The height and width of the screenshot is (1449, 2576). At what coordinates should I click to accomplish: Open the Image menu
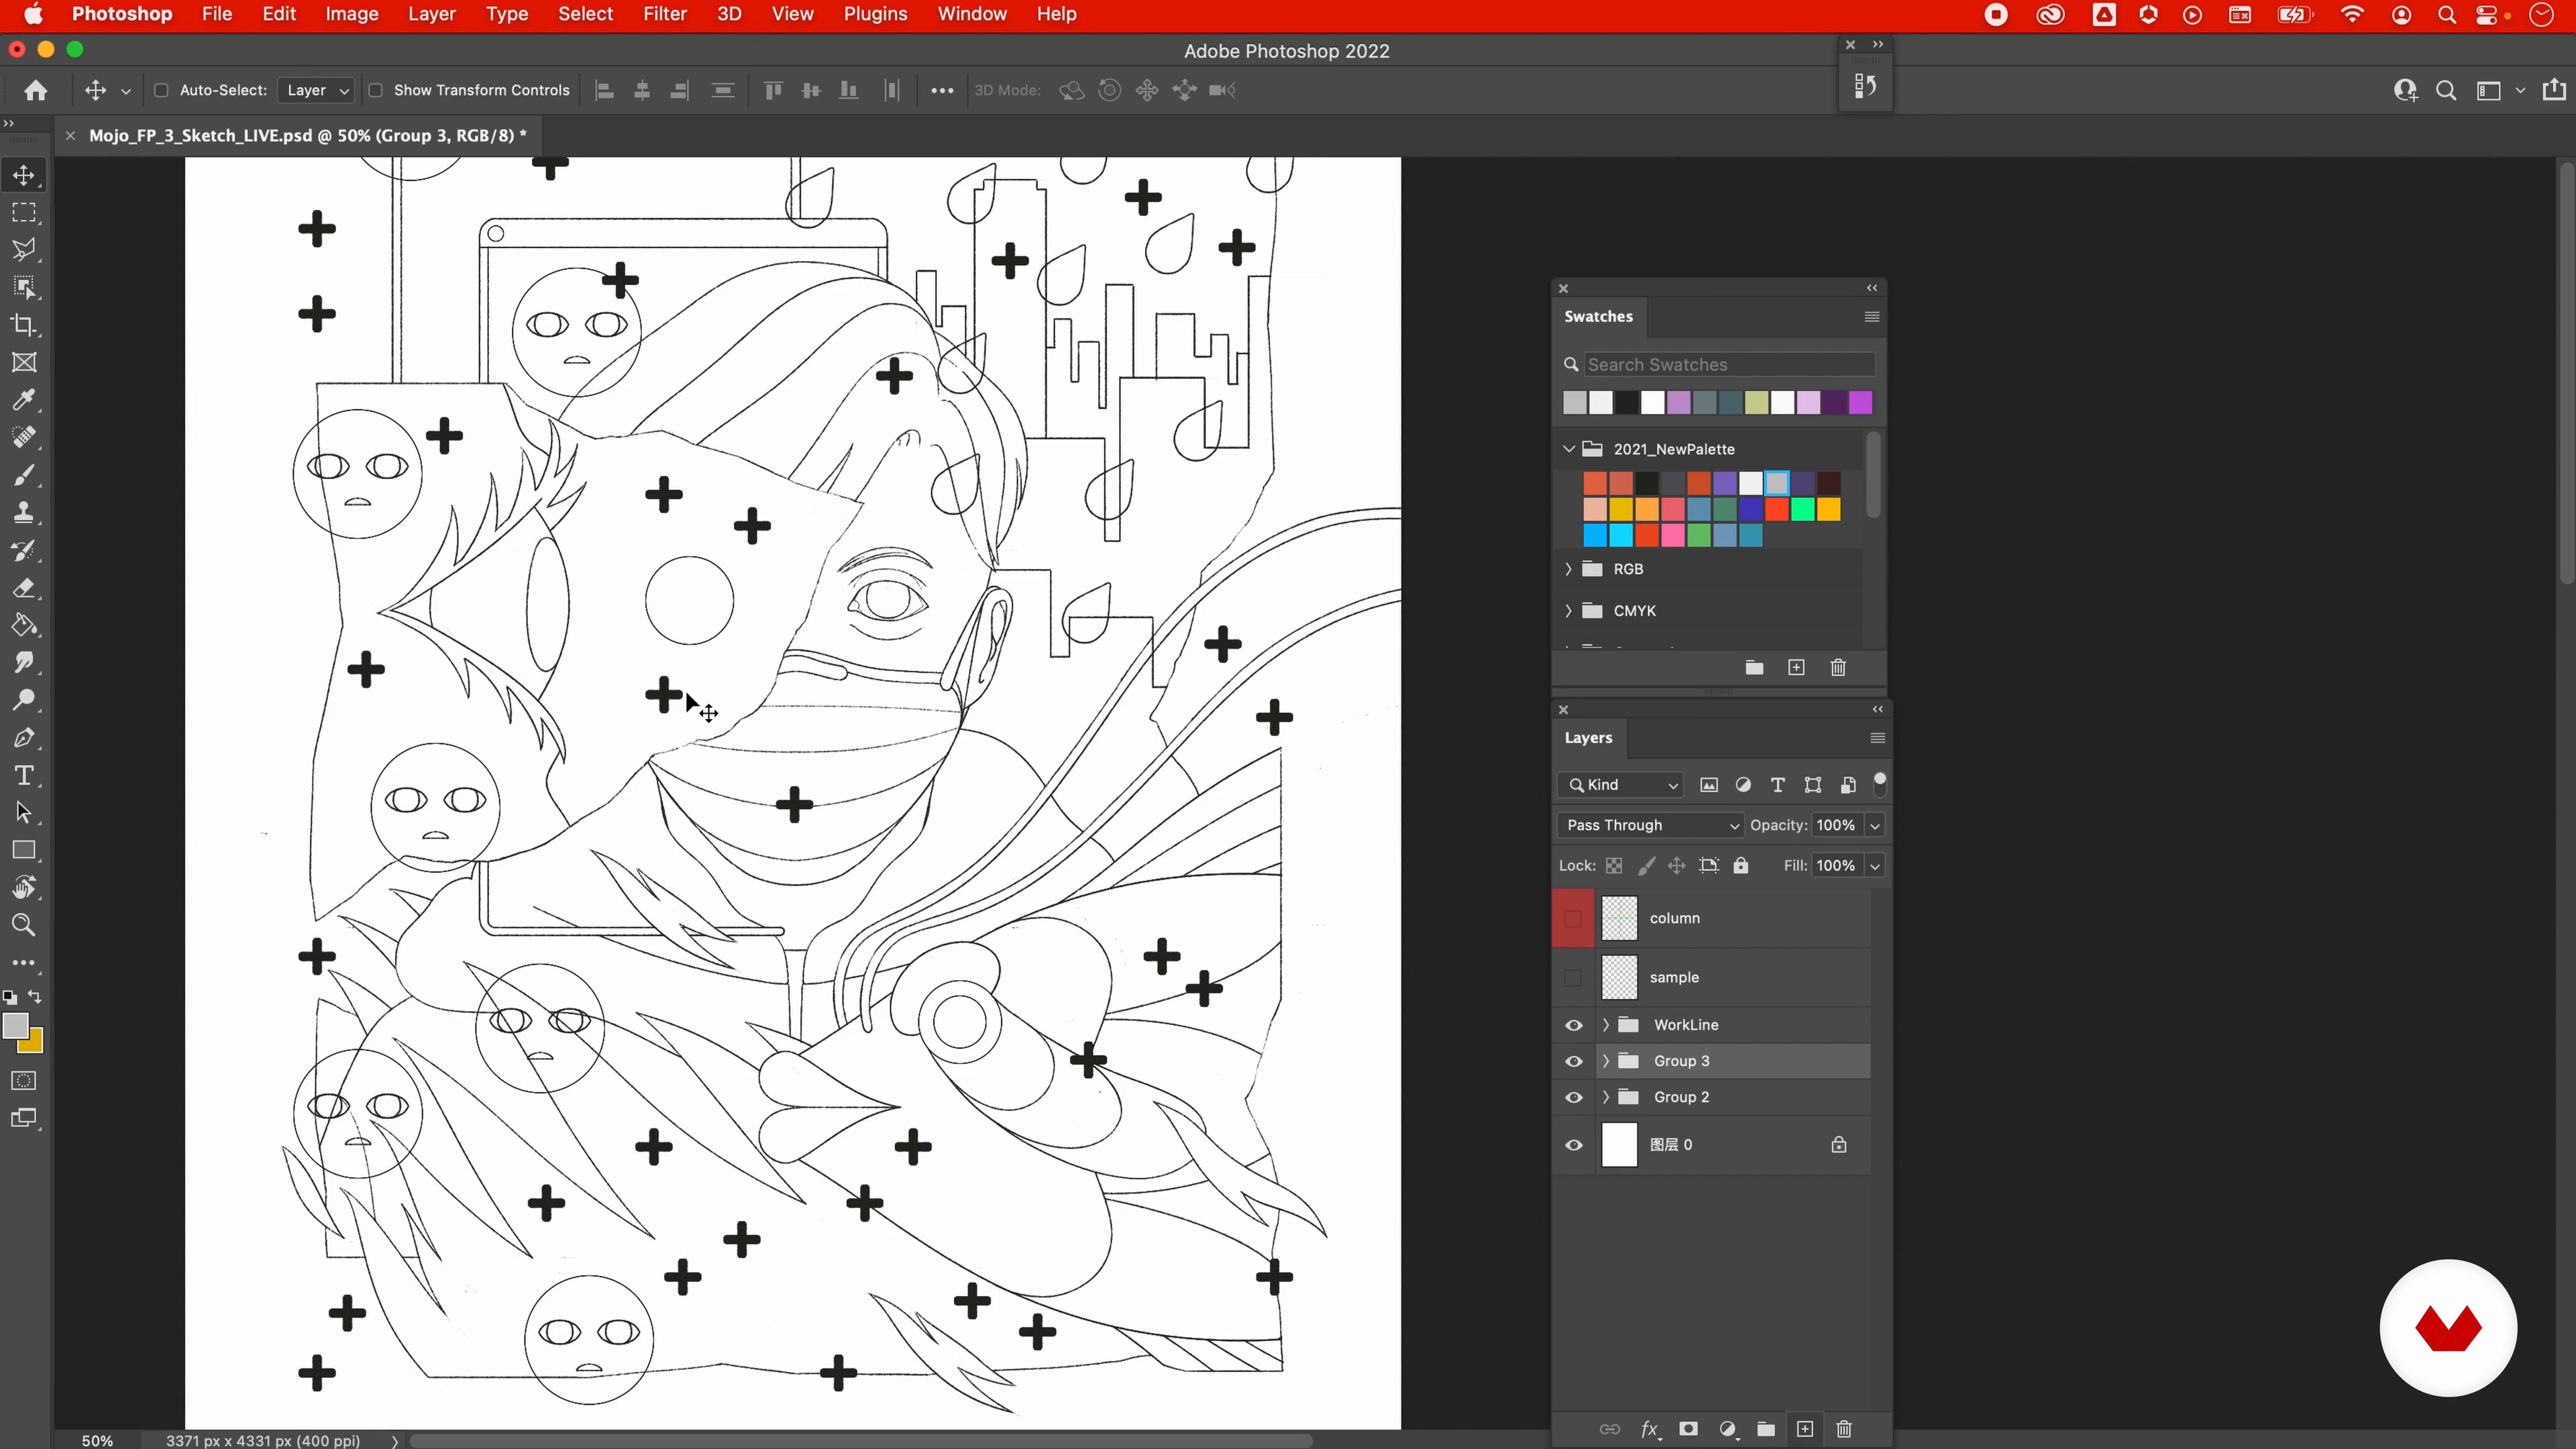351,14
